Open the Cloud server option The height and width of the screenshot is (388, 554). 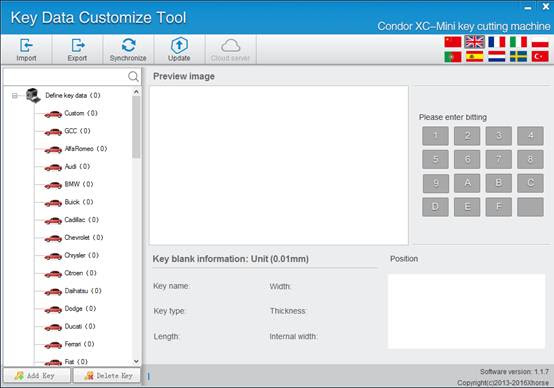[x=230, y=50]
